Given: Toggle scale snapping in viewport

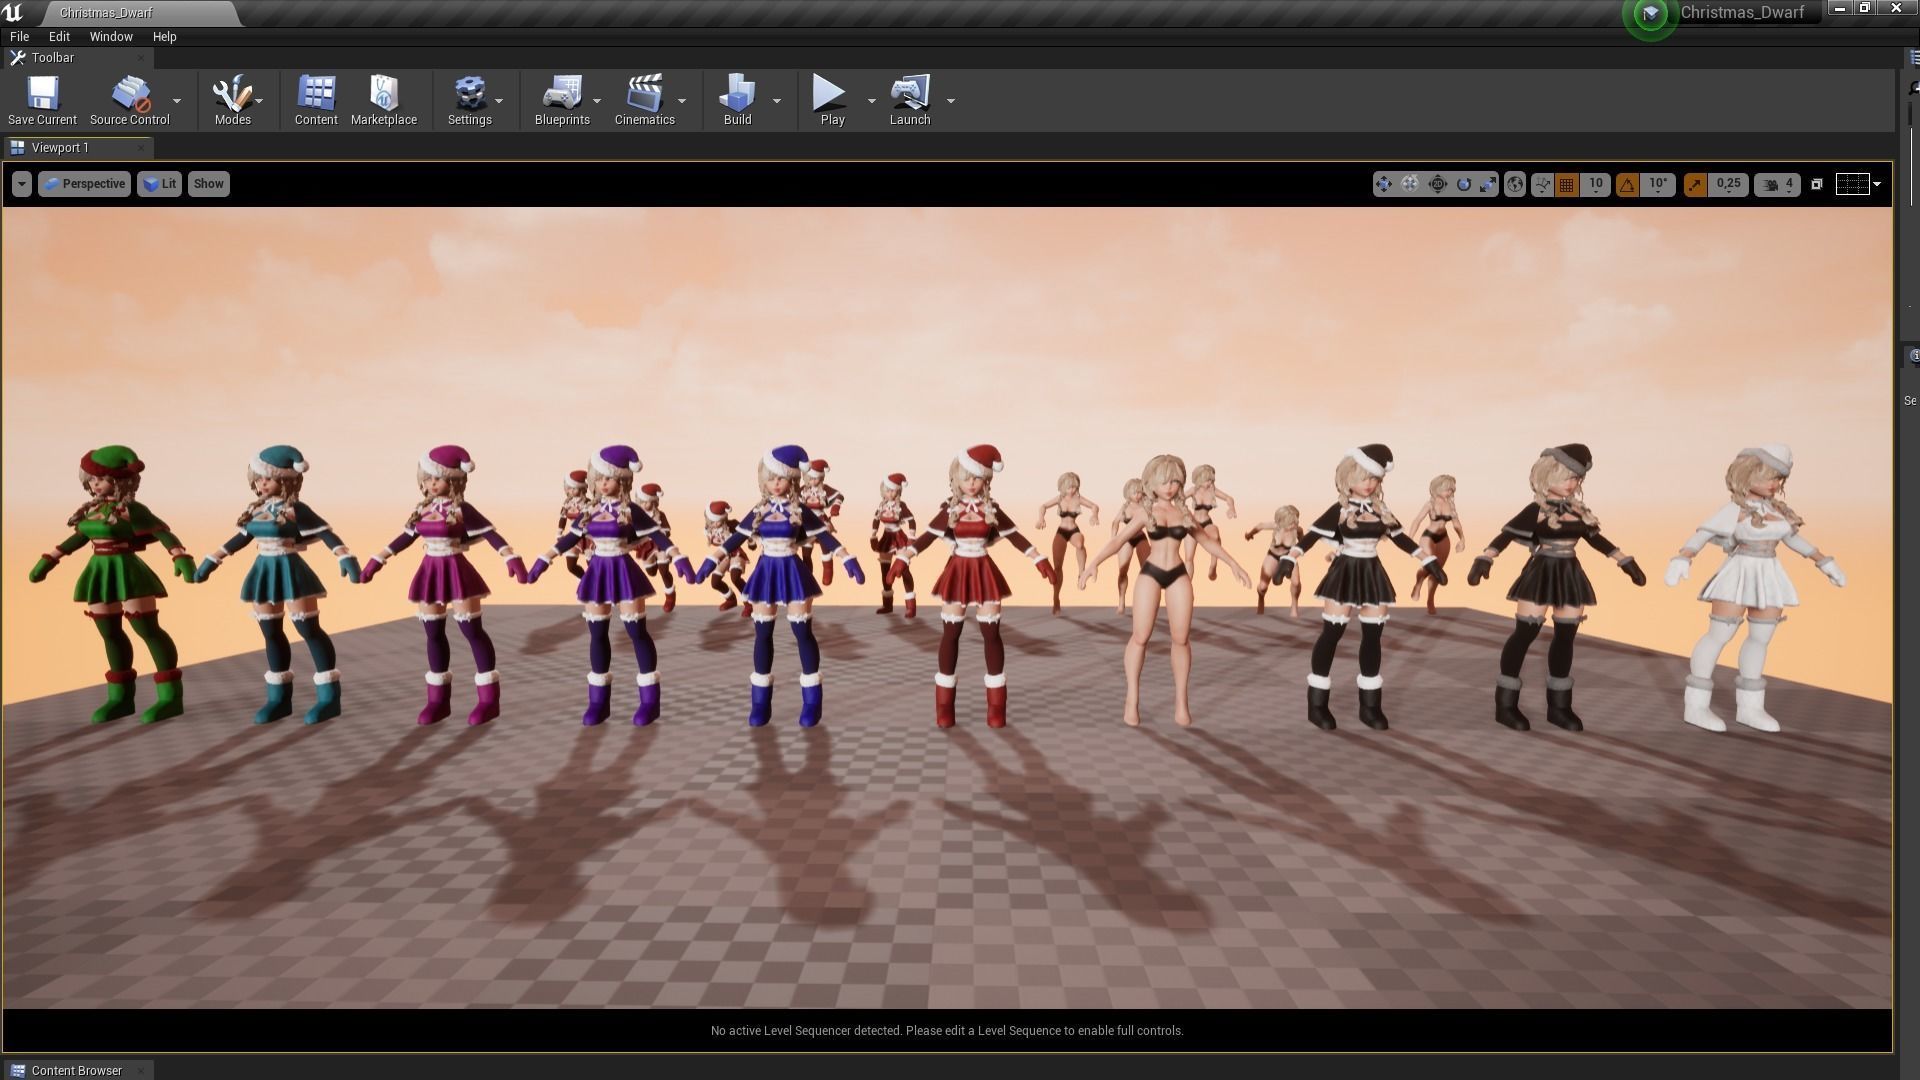Looking at the screenshot, I should tap(1695, 184).
